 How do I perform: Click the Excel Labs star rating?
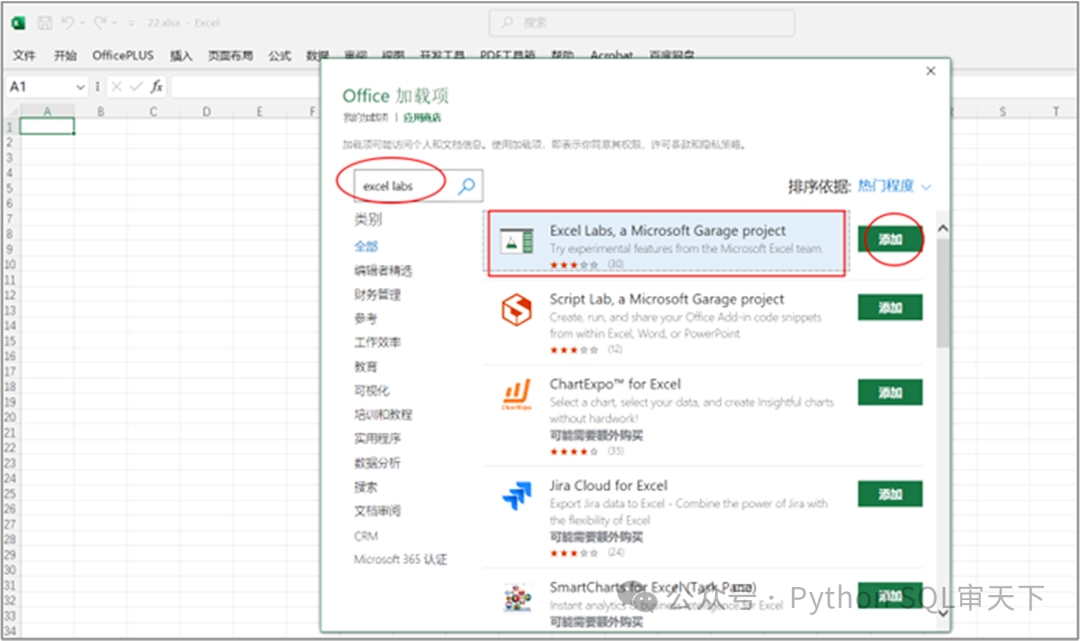(x=574, y=264)
